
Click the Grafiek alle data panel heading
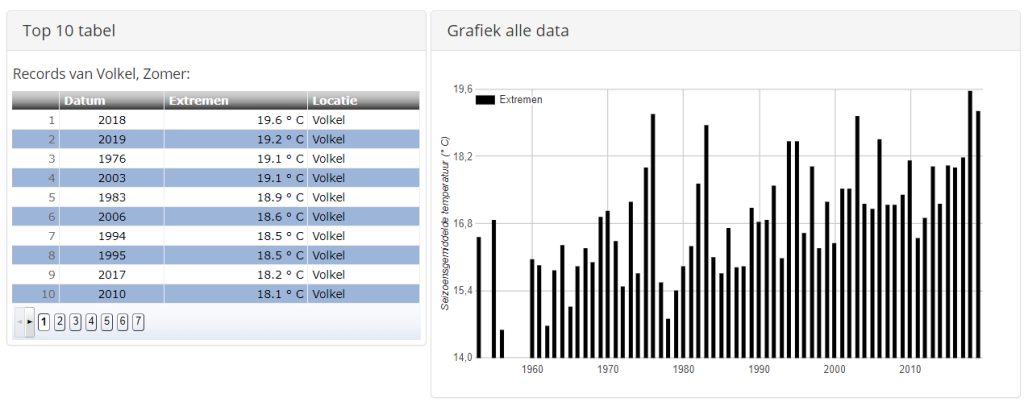[x=507, y=31]
